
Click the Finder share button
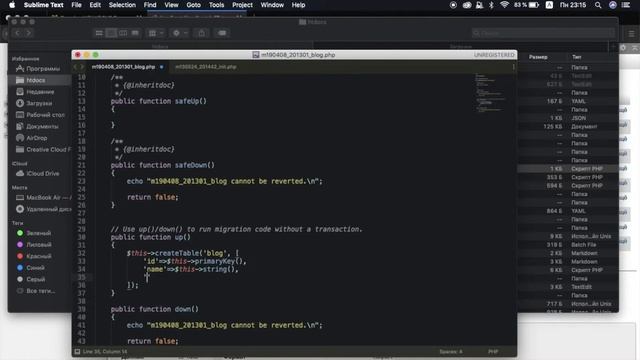[202, 33]
